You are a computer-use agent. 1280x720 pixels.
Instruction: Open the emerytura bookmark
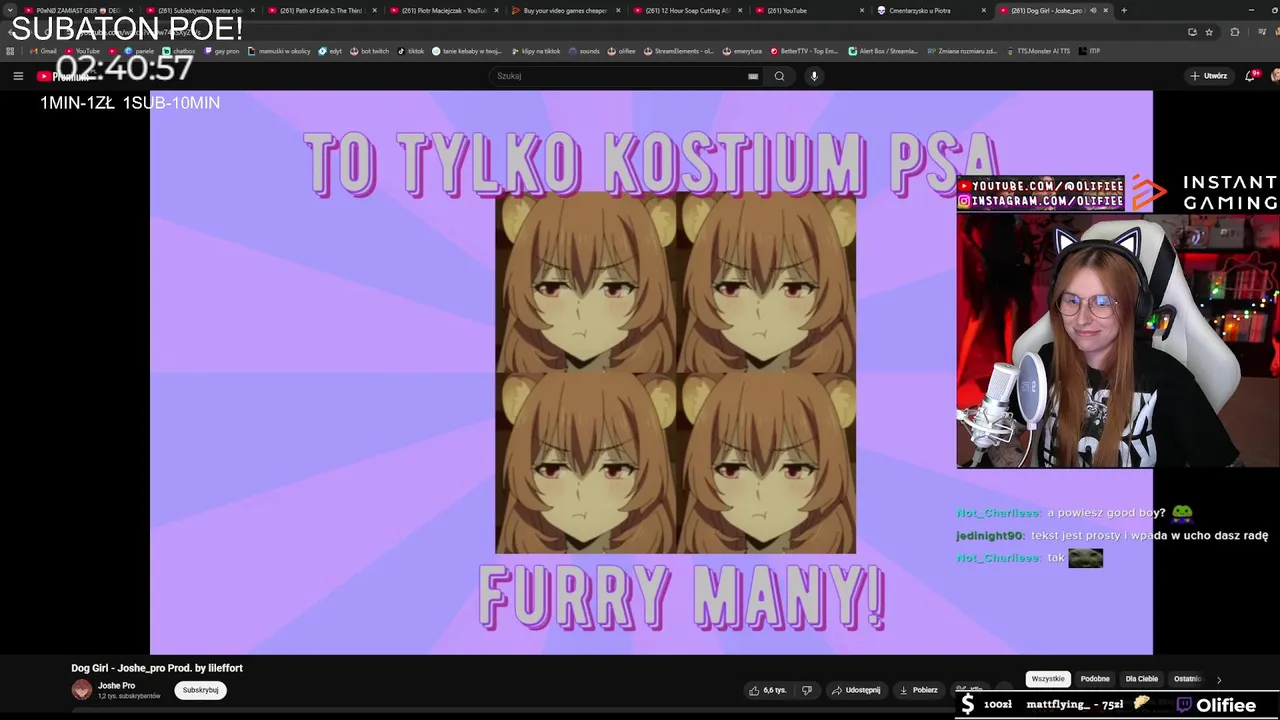point(742,51)
